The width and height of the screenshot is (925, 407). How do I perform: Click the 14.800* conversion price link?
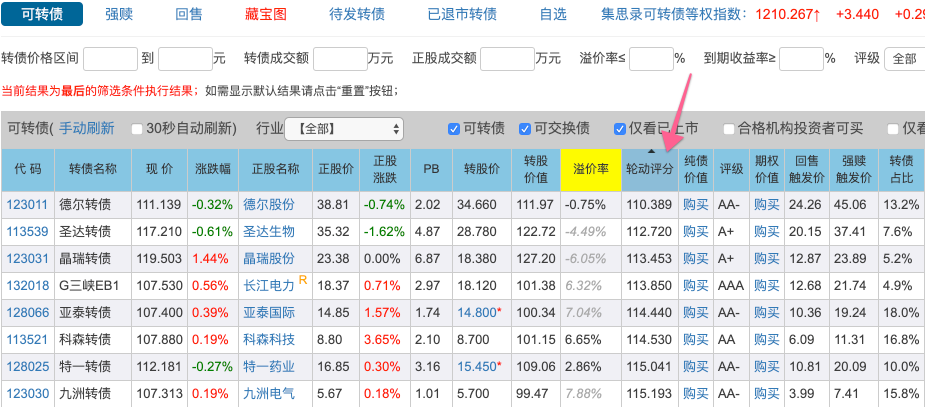pyautogui.click(x=480, y=313)
